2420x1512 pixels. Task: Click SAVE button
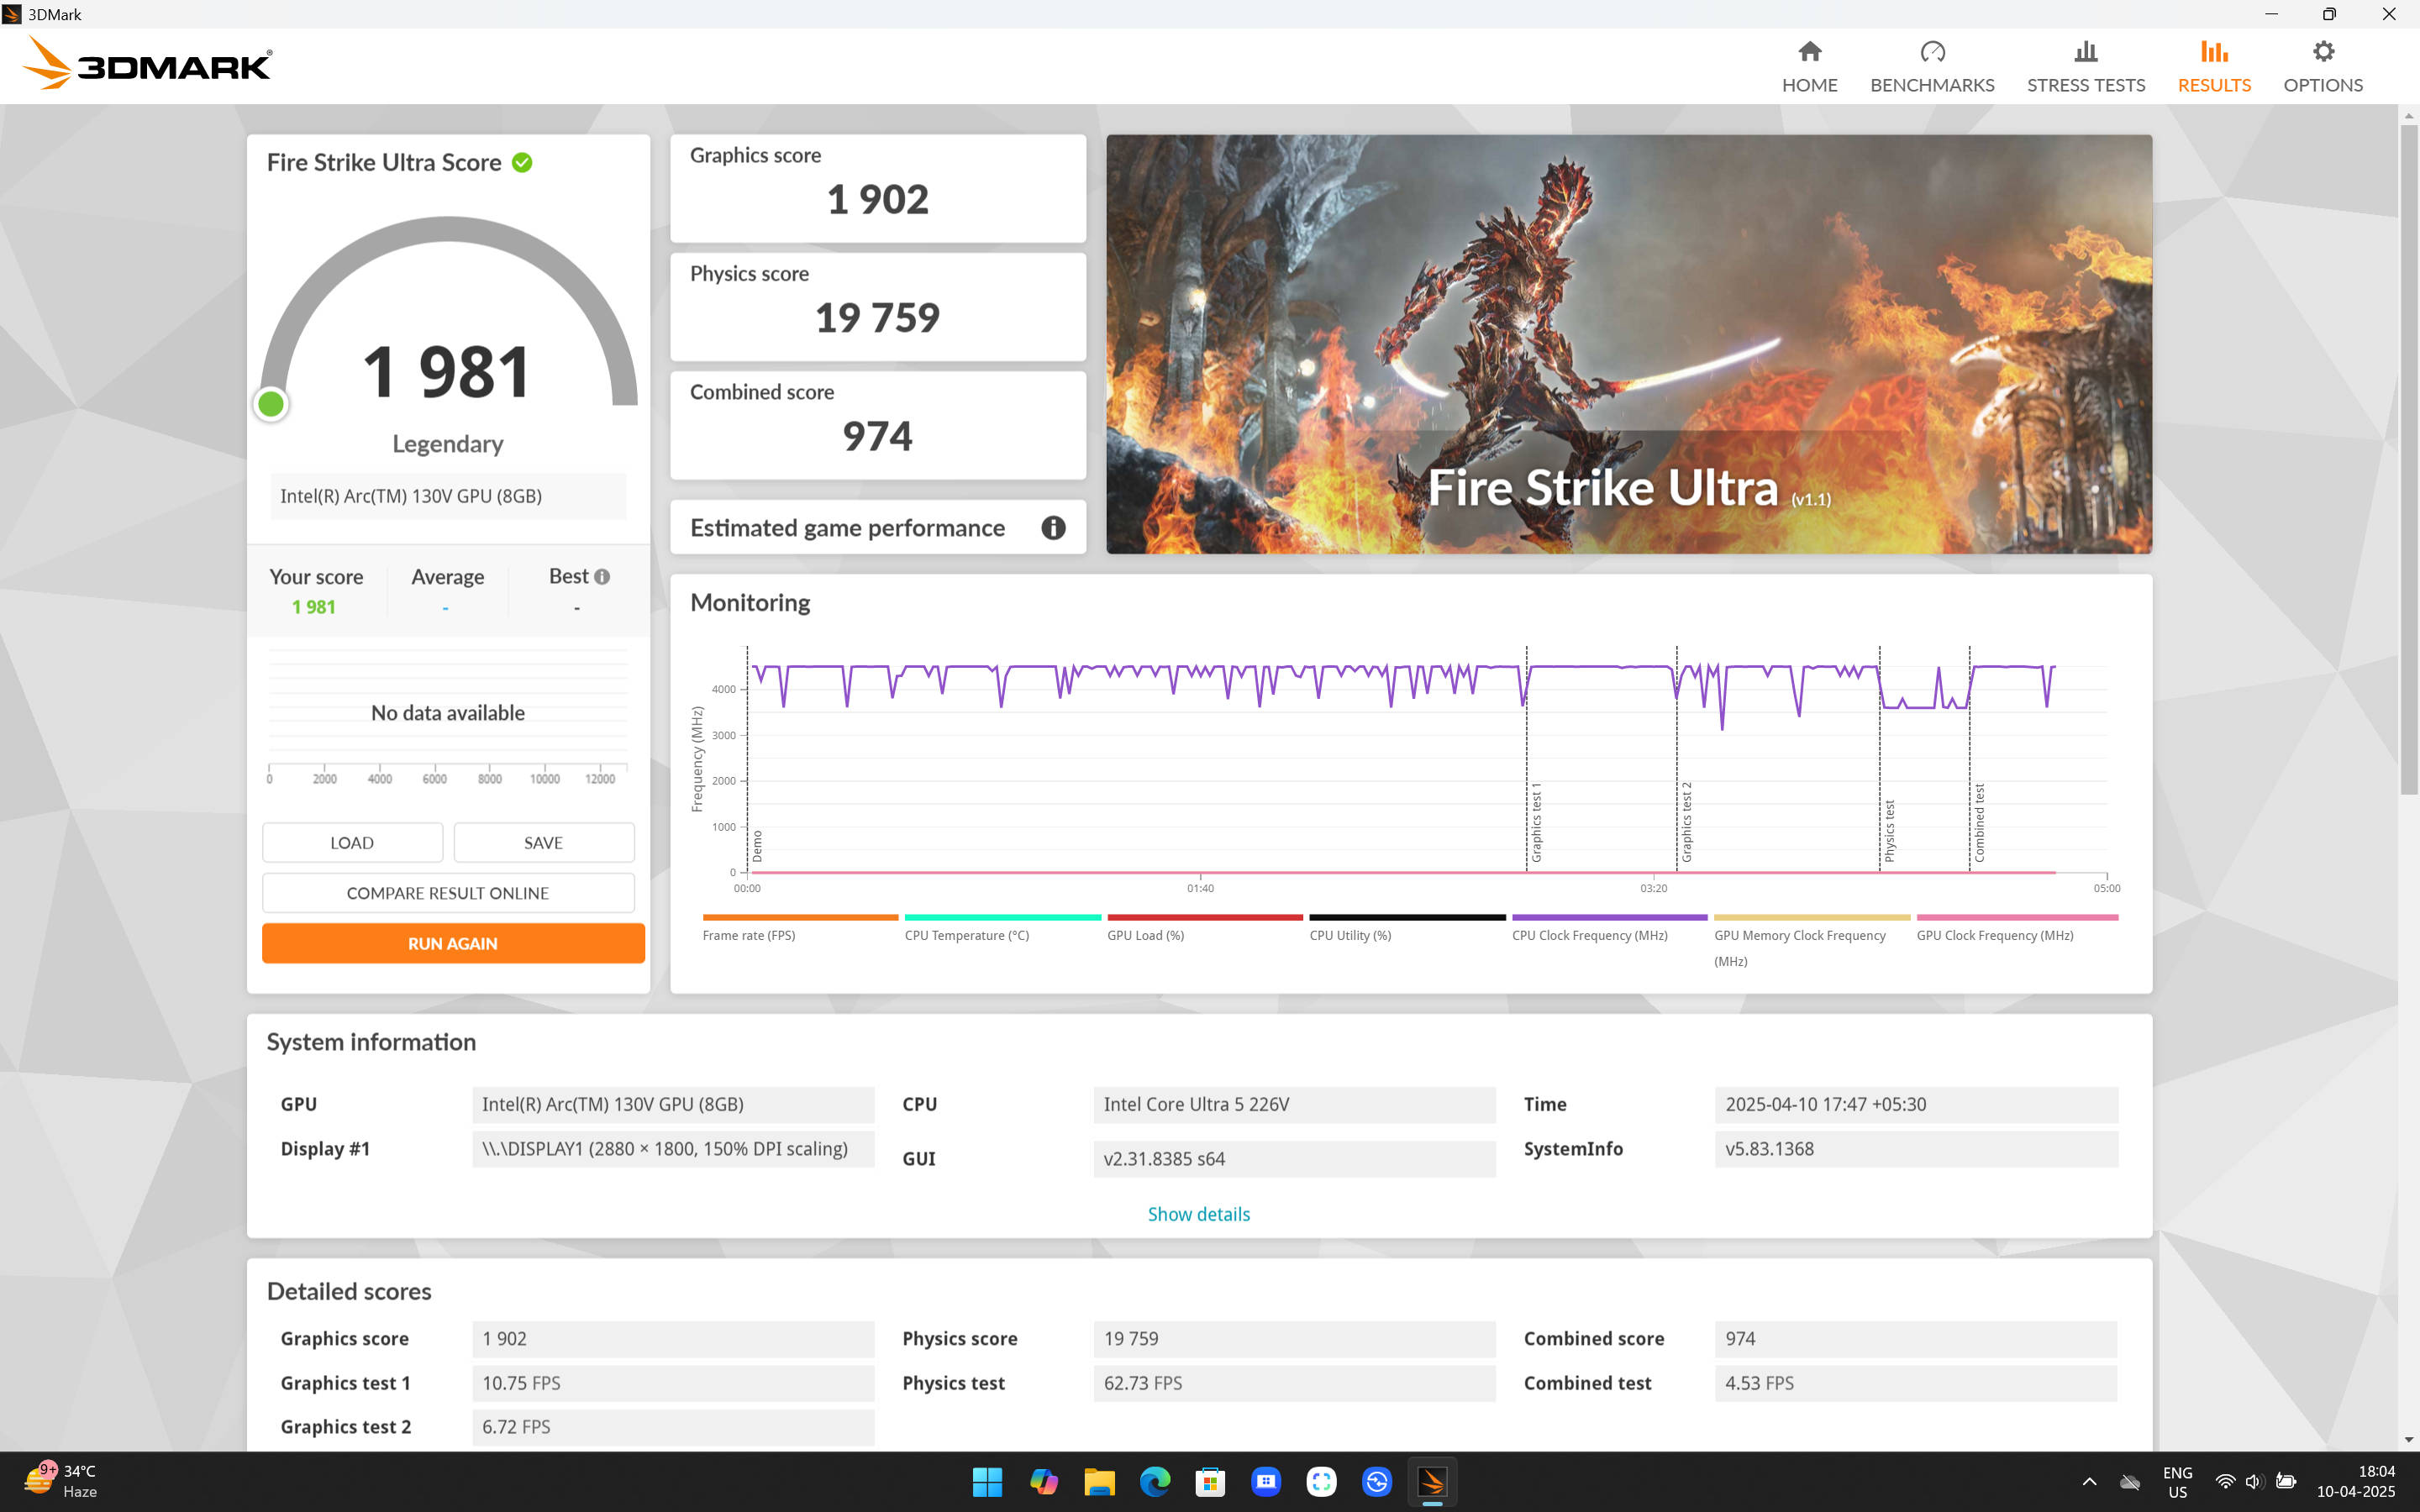click(x=543, y=842)
